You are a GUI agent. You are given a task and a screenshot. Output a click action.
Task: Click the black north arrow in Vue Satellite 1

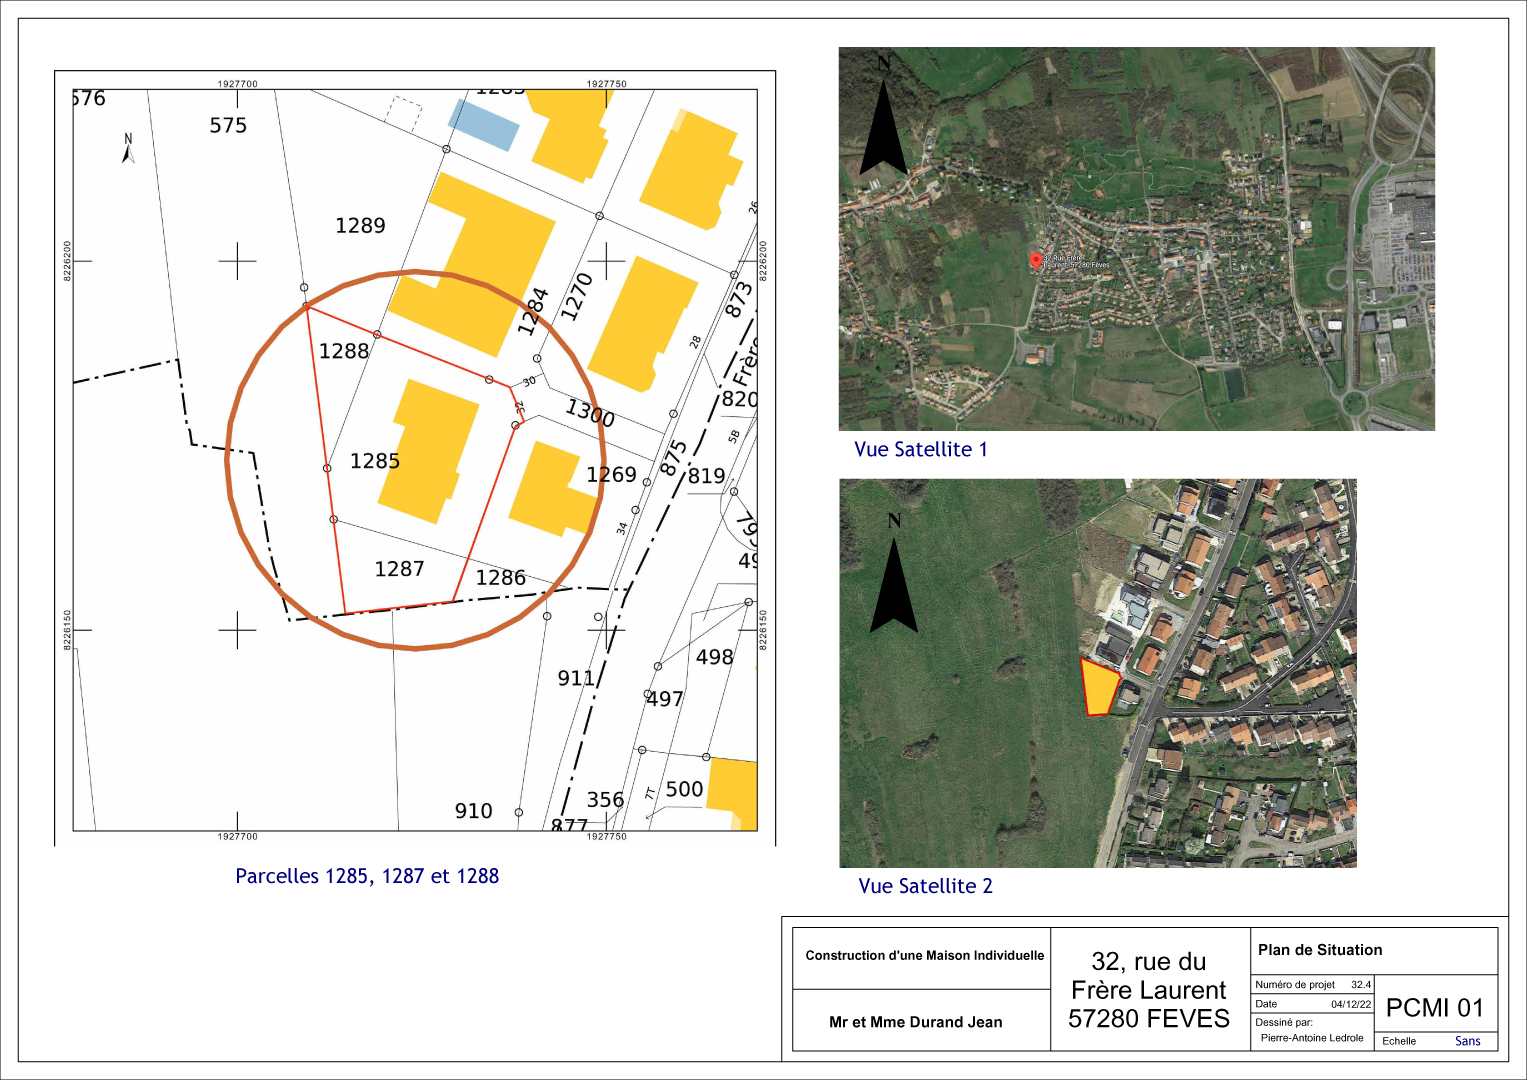883,125
